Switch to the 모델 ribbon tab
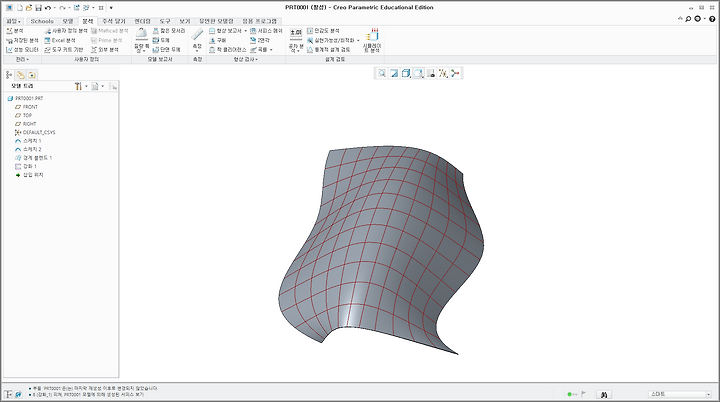The height and width of the screenshot is (402, 720). click(x=68, y=21)
